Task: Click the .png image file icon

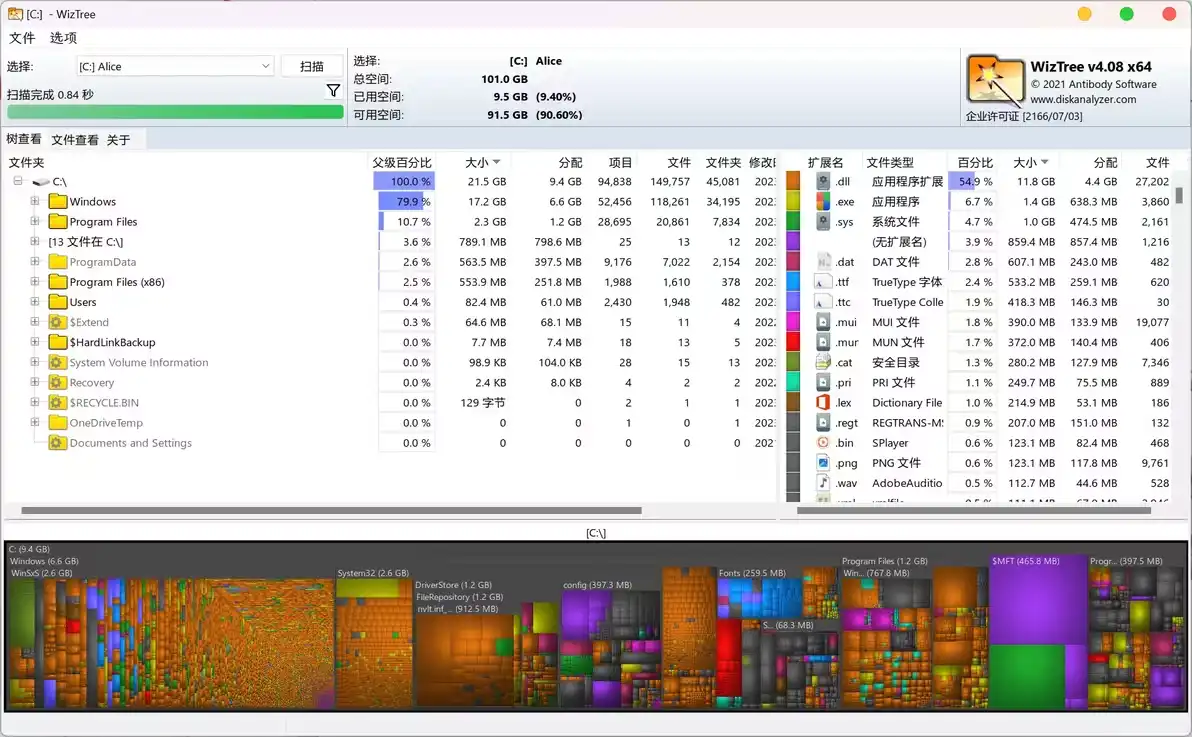Action: pos(823,463)
